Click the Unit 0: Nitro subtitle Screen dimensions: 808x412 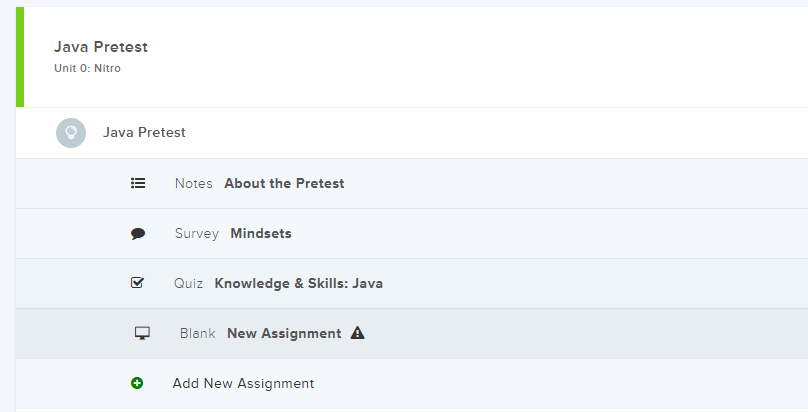(87, 68)
